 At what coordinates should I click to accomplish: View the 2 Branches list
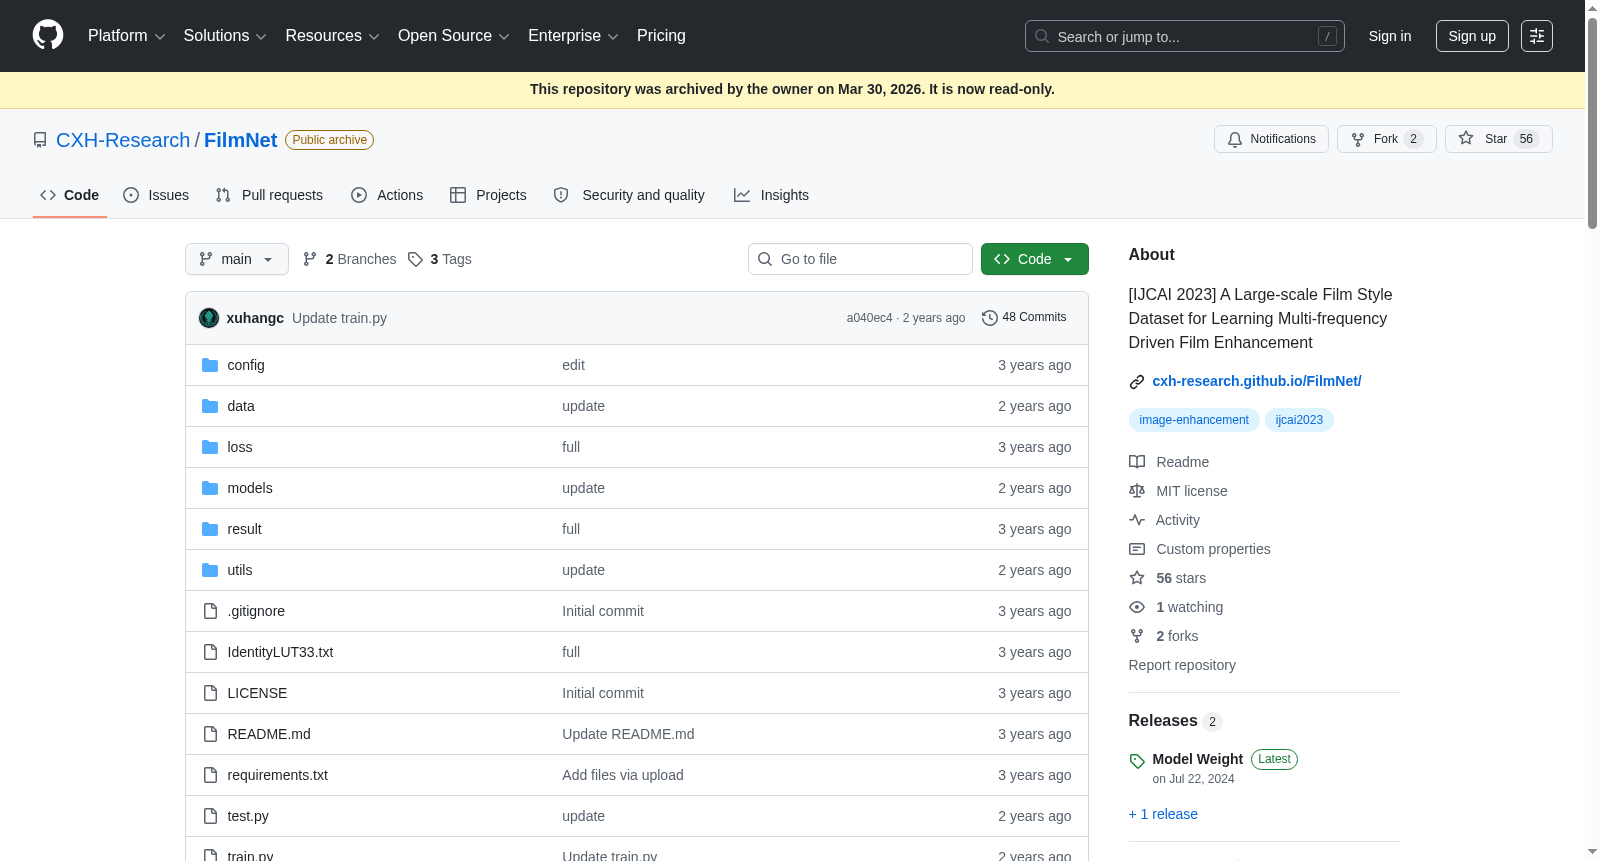(350, 259)
